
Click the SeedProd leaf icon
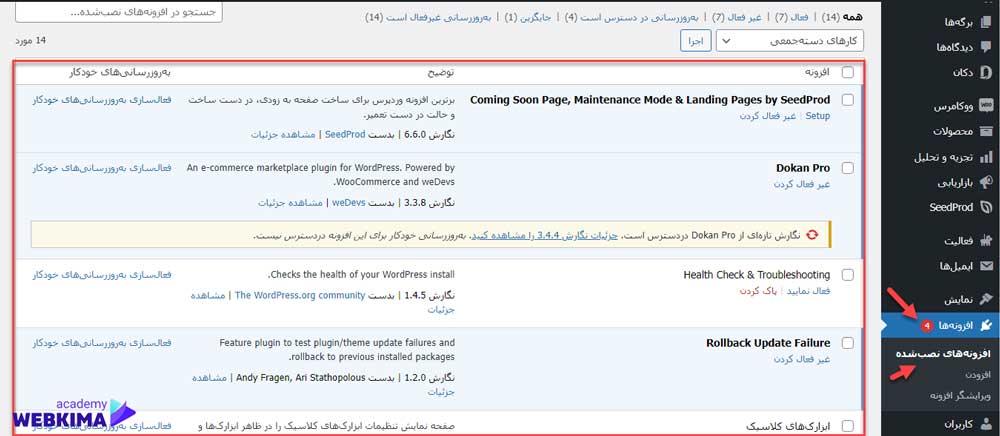986,207
